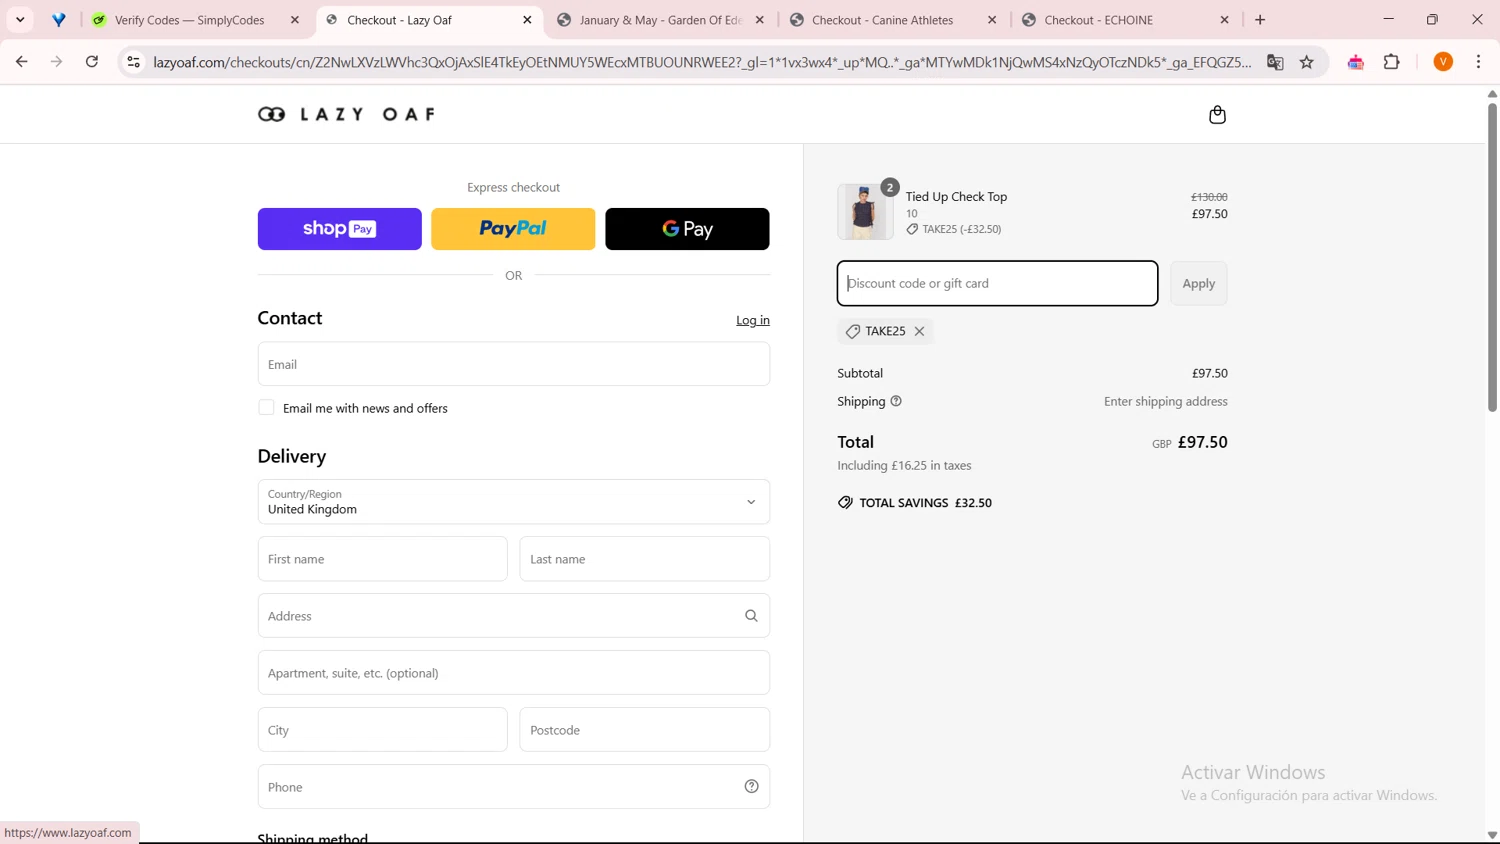Switch to January & May Garden tab
The image size is (1500, 844).
[x=660, y=20]
